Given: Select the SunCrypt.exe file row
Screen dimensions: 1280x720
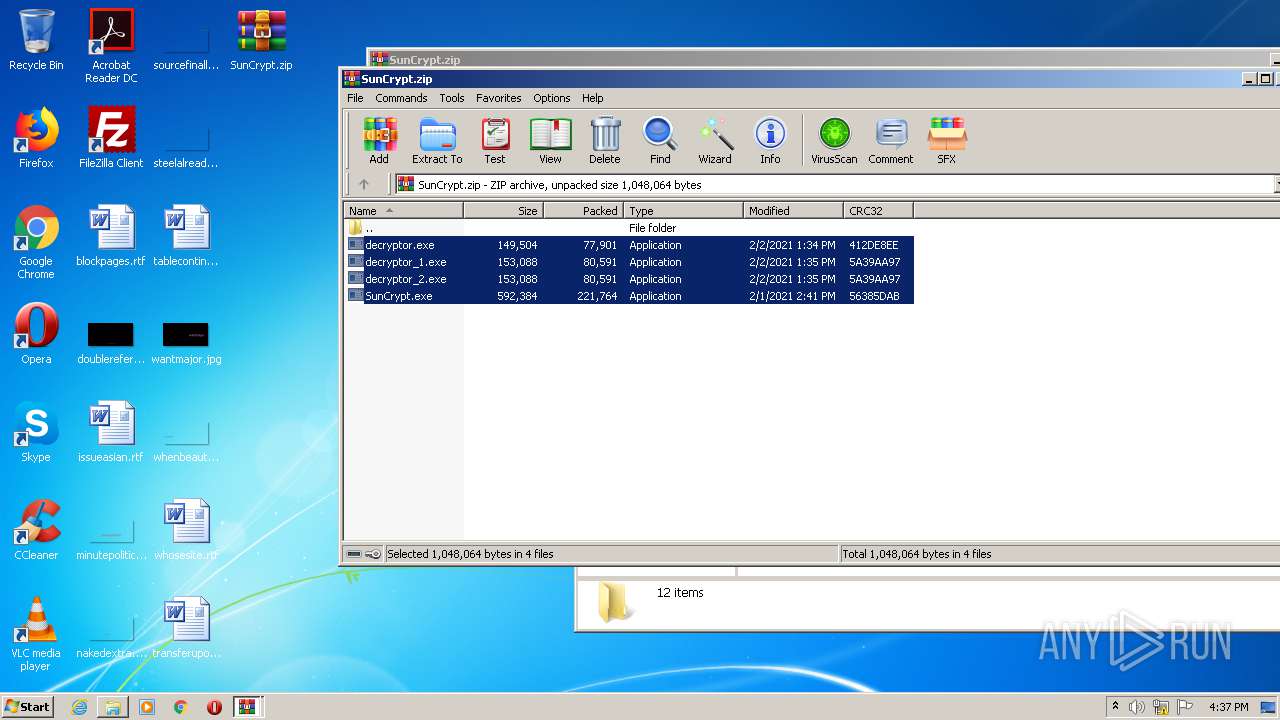Looking at the screenshot, I should click(x=629, y=296).
